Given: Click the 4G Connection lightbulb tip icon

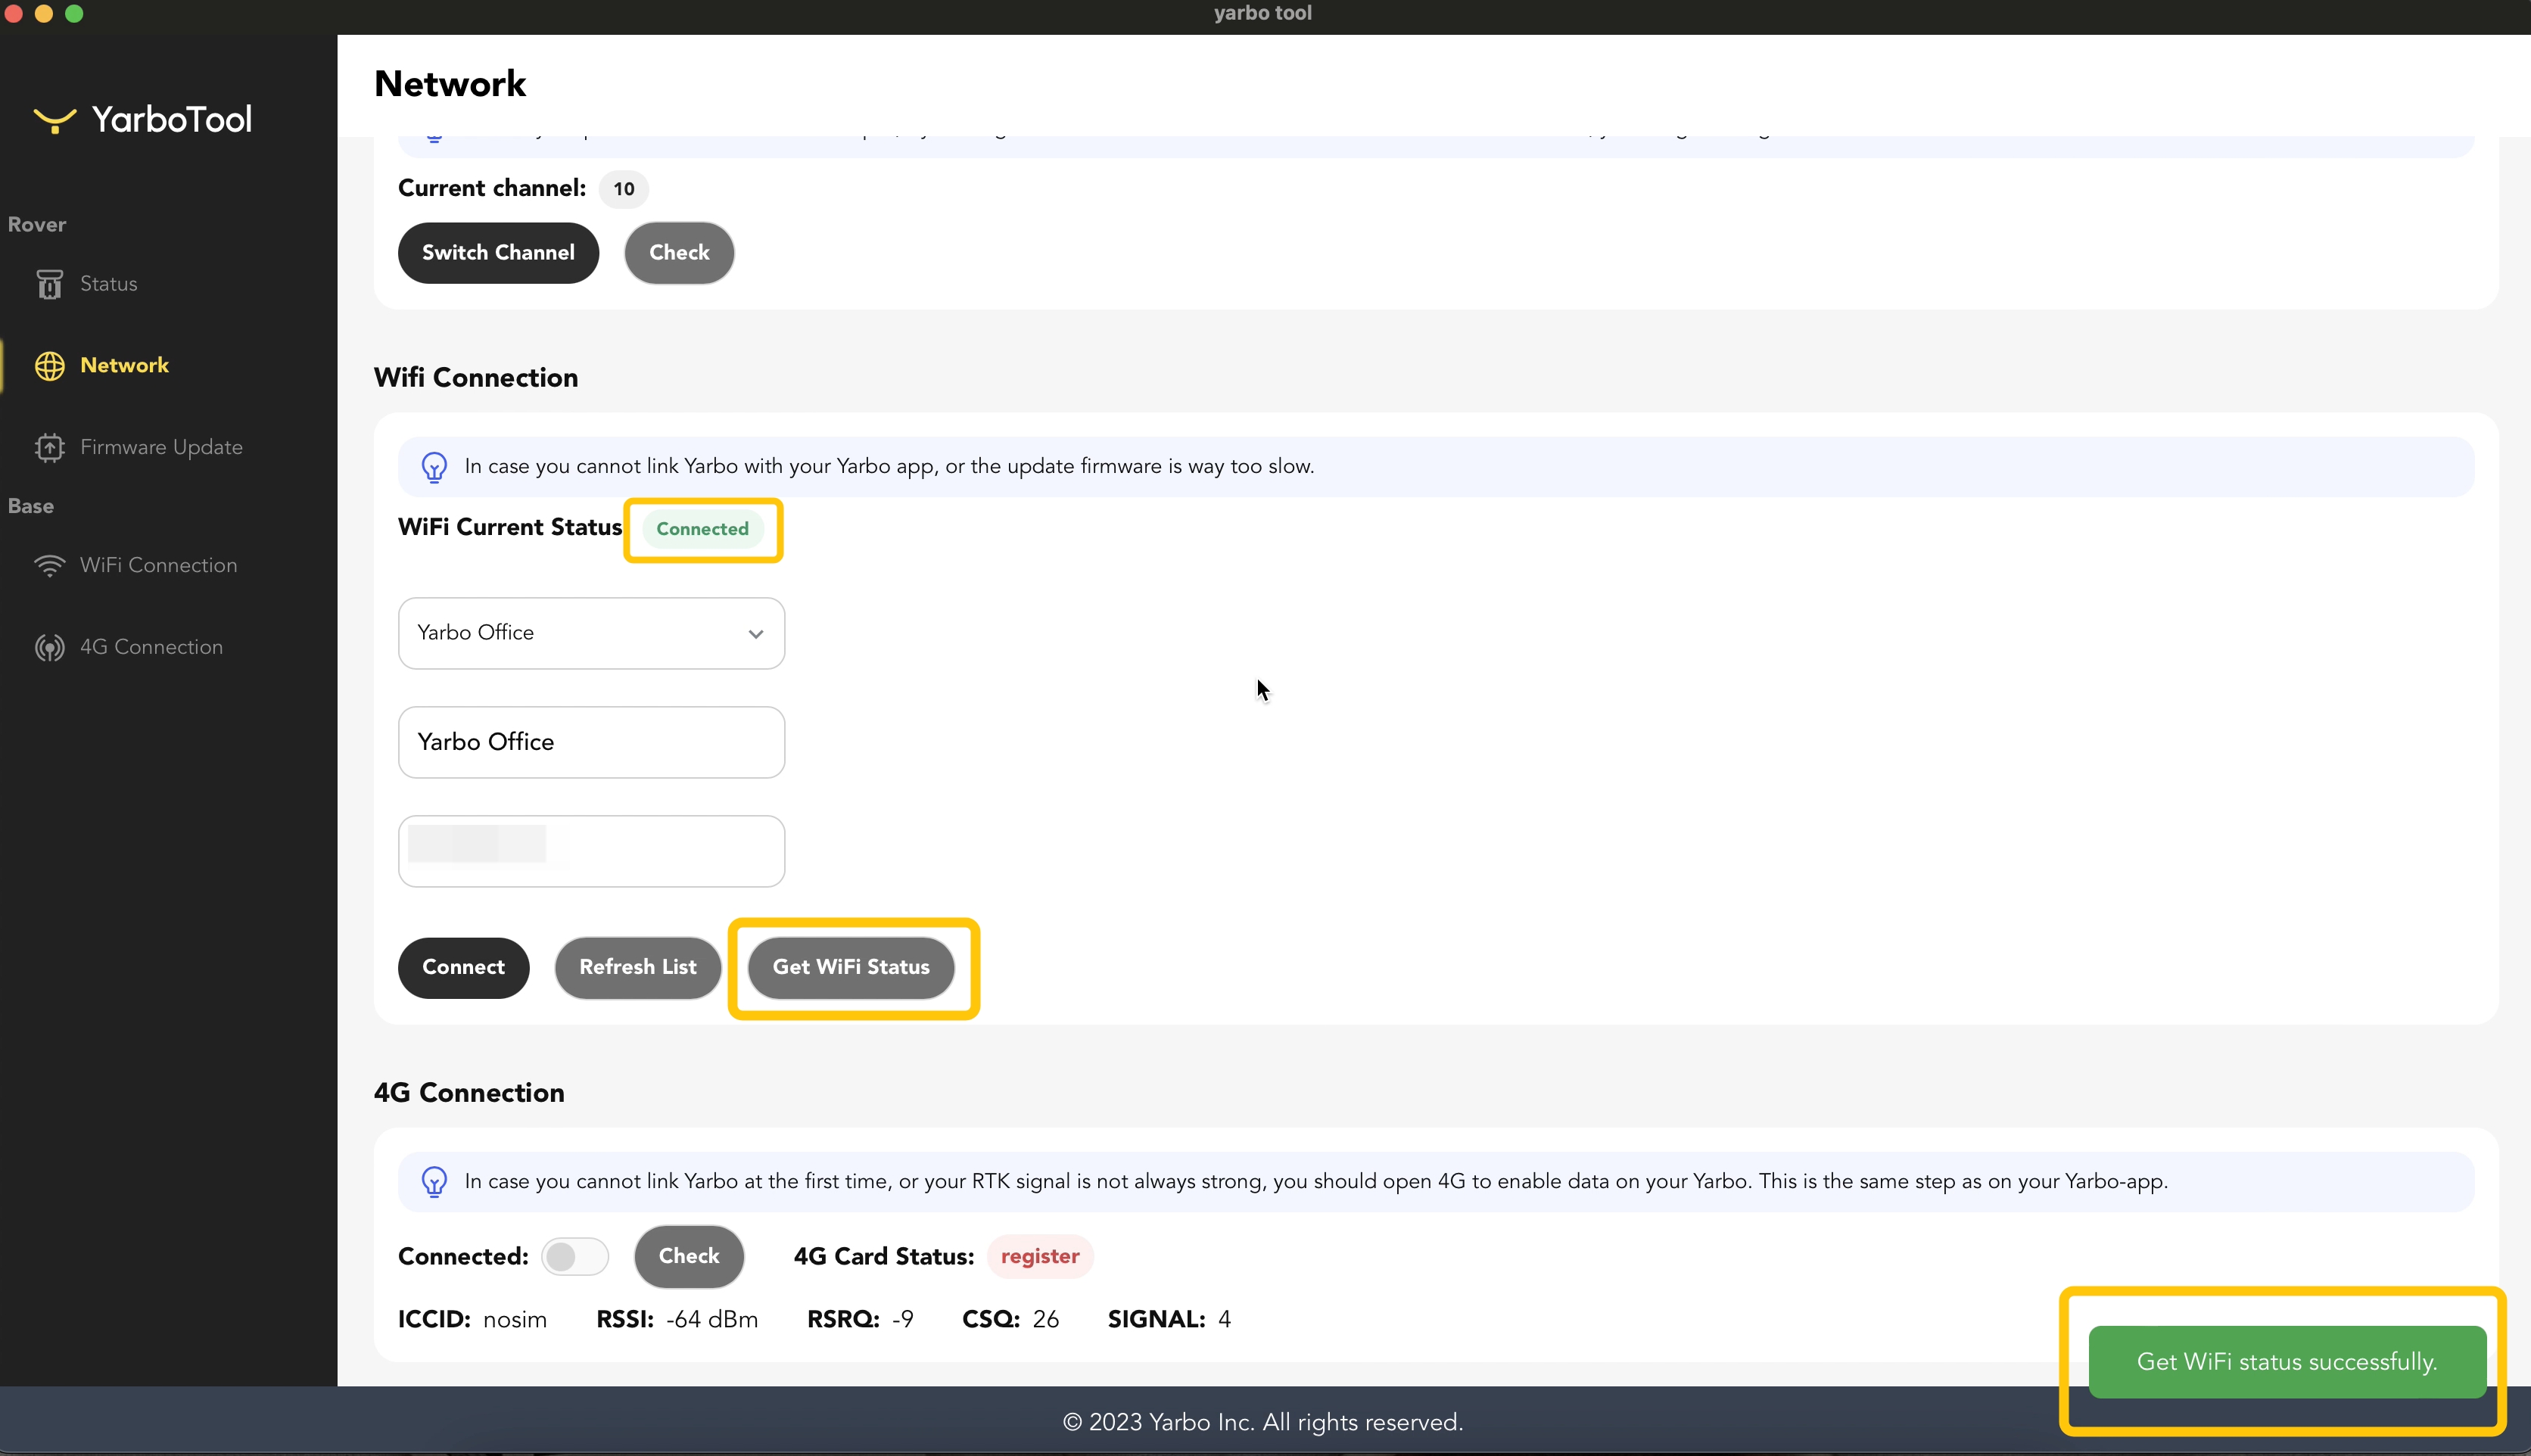Looking at the screenshot, I should pos(434,1182).
